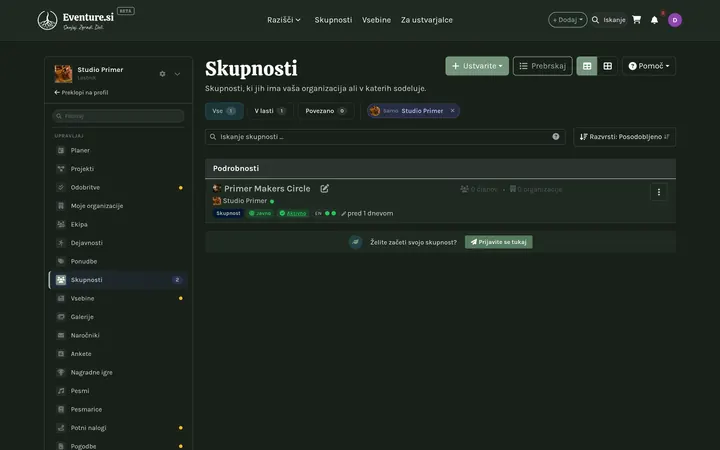
Task: Click the Aktivno status badge
Action: pos(292,213)
